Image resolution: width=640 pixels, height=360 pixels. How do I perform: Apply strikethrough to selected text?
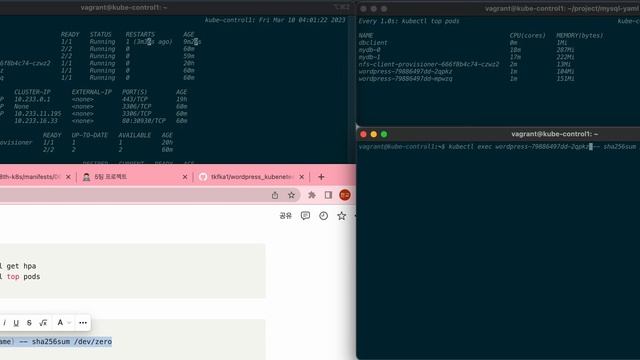[29, 323]
